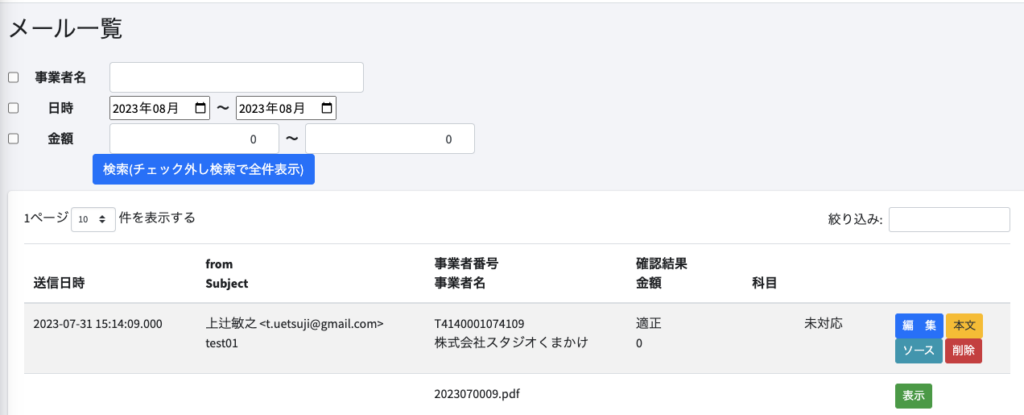Open calendar picker on start date field
This screenshot has height=415, width=1024.
tap(201, 108)
